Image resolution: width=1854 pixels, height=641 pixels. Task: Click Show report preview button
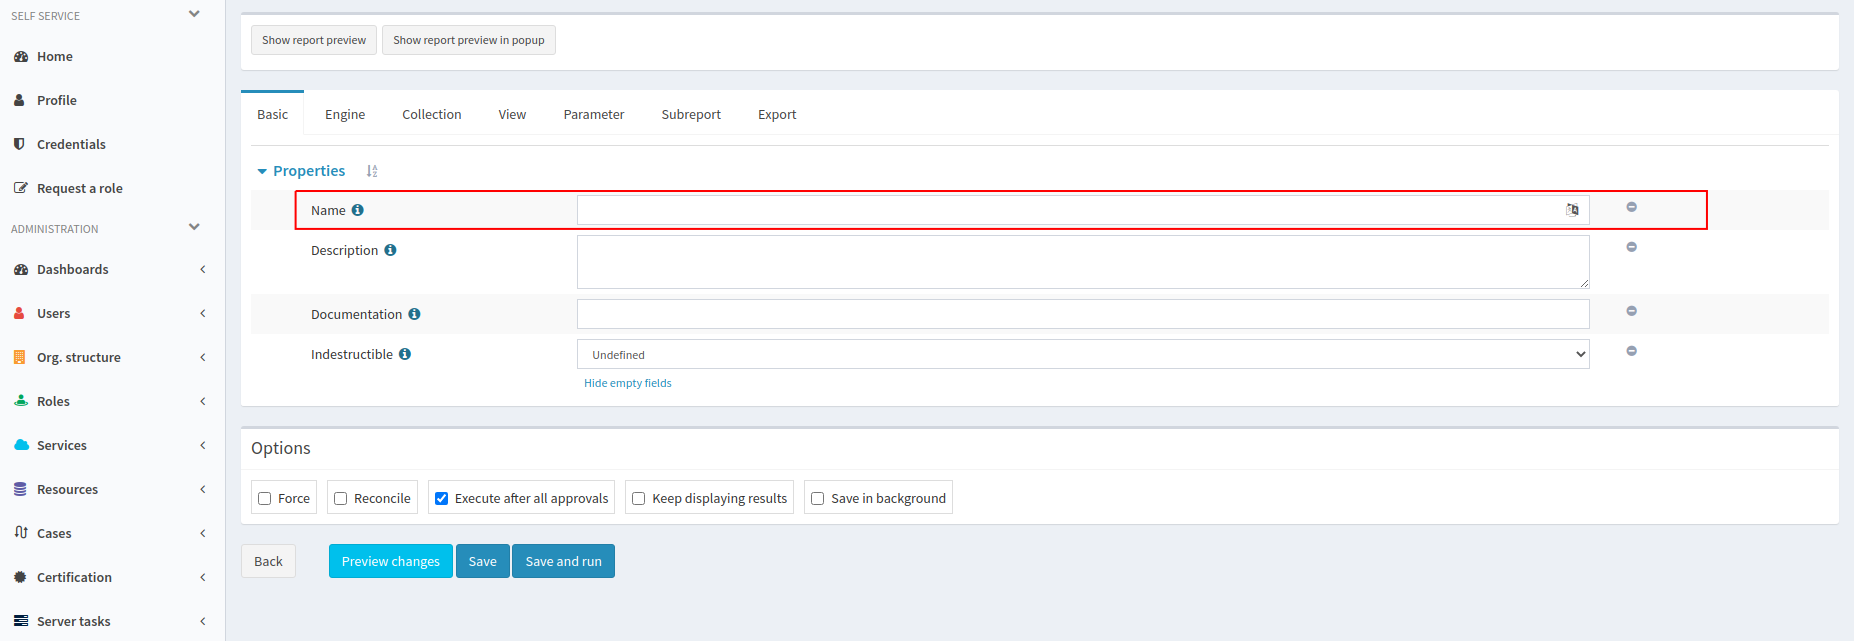coord(314,40)
